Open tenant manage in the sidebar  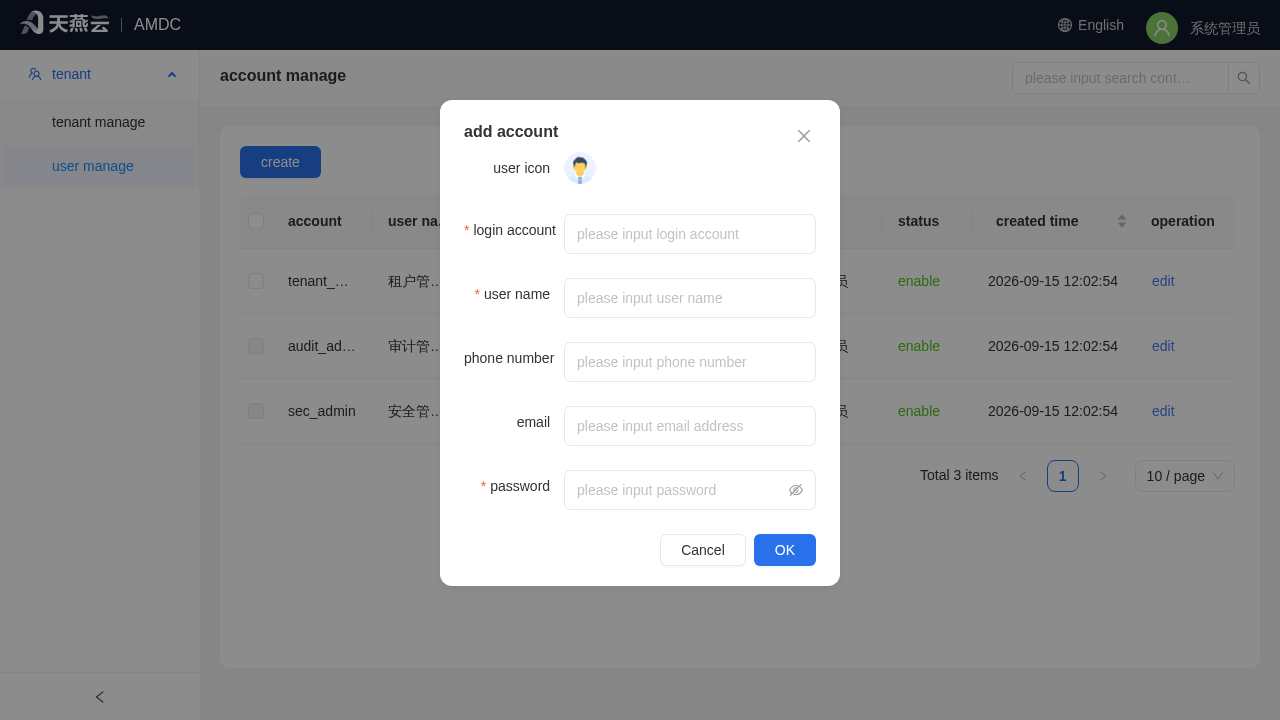pos(100,122)
